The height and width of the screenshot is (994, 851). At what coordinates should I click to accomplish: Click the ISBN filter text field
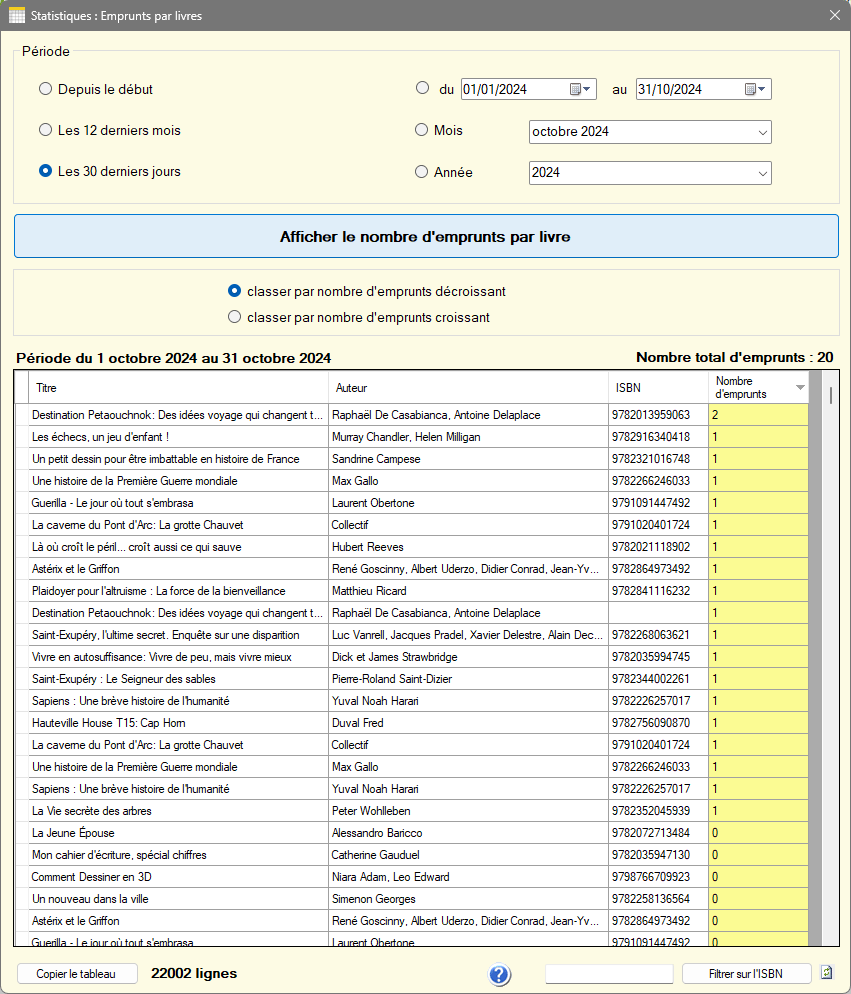[609, 974]
